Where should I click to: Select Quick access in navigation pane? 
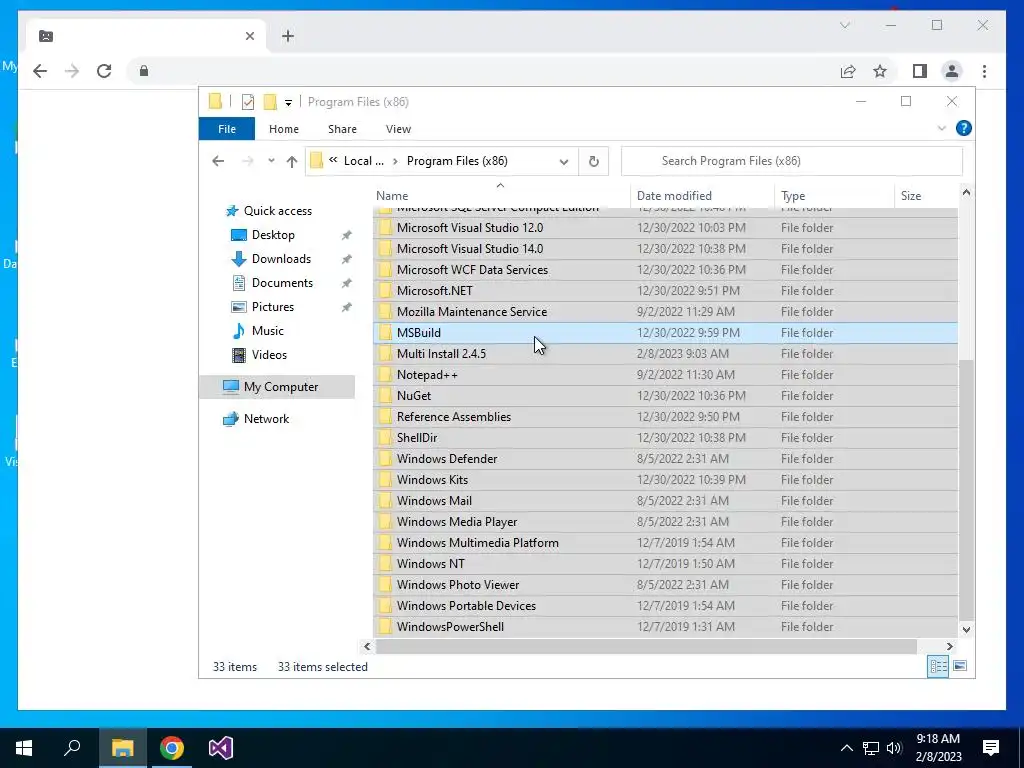(278, 211)
